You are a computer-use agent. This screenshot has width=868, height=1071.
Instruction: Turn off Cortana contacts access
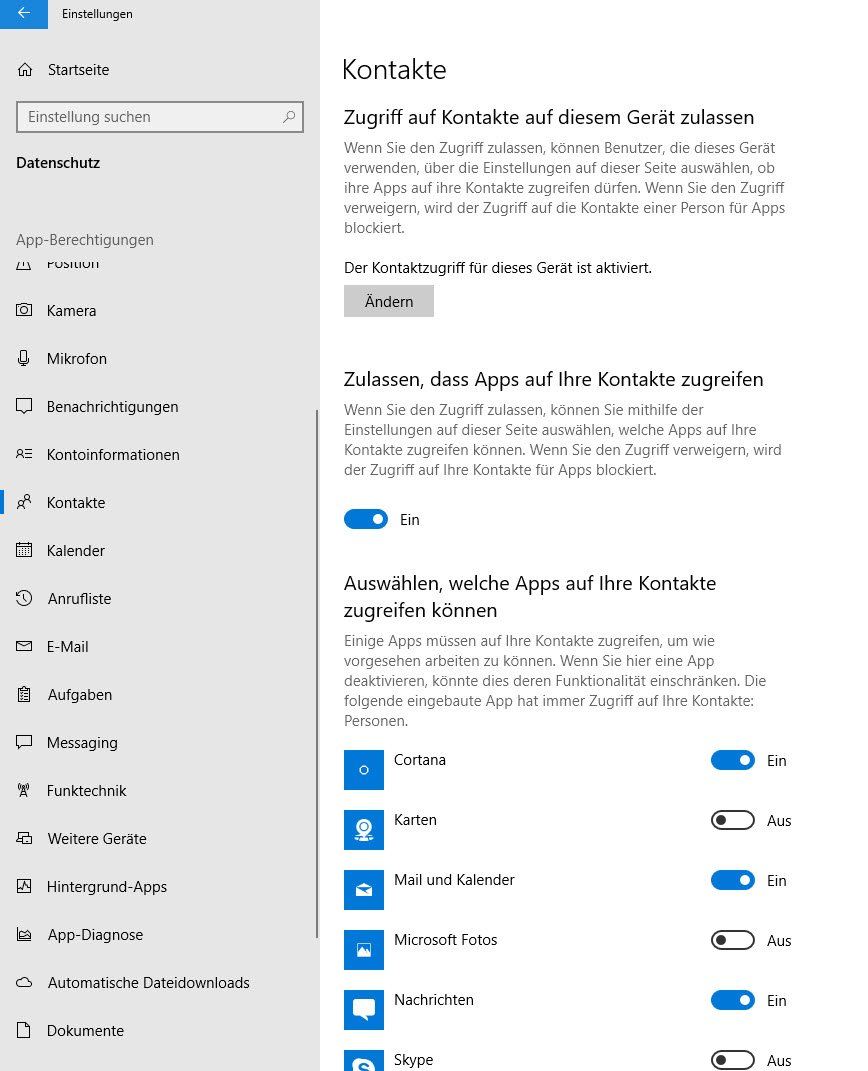pyautogui.click(x=733, y=761)
